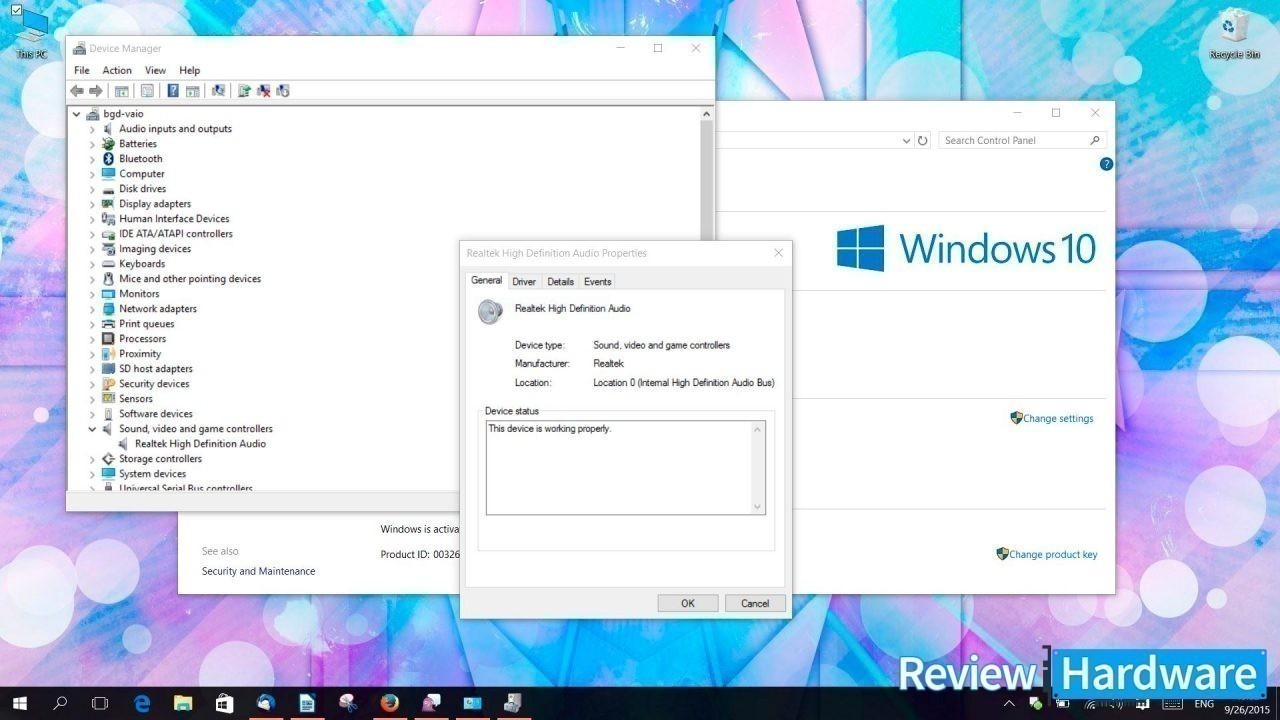Switch to the Details tab
1280x720 pixels.
(x=560, y=282)
